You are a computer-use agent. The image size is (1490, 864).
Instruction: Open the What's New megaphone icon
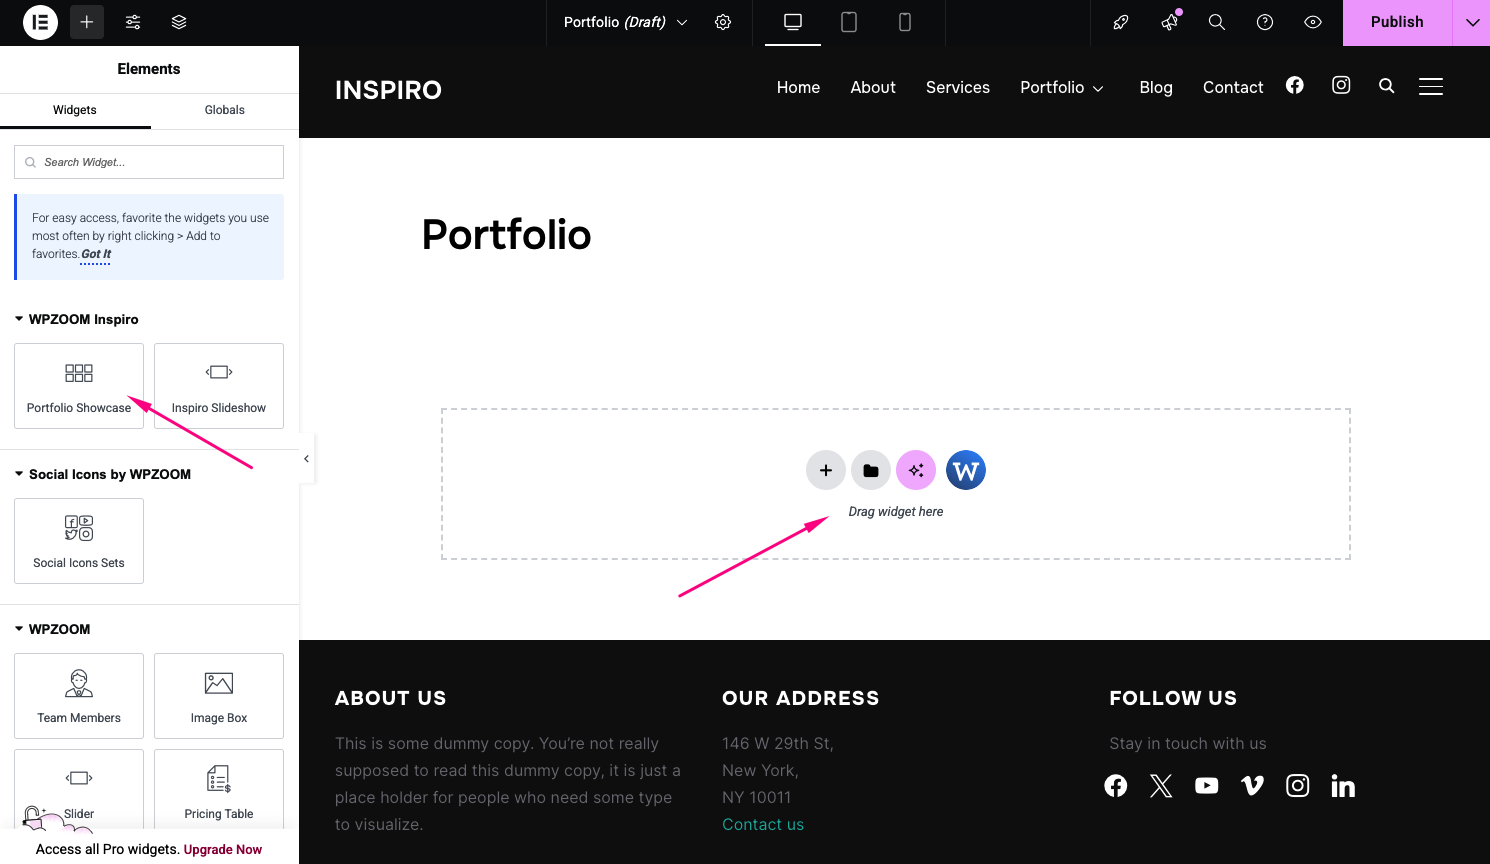[x=1169, y=22]
